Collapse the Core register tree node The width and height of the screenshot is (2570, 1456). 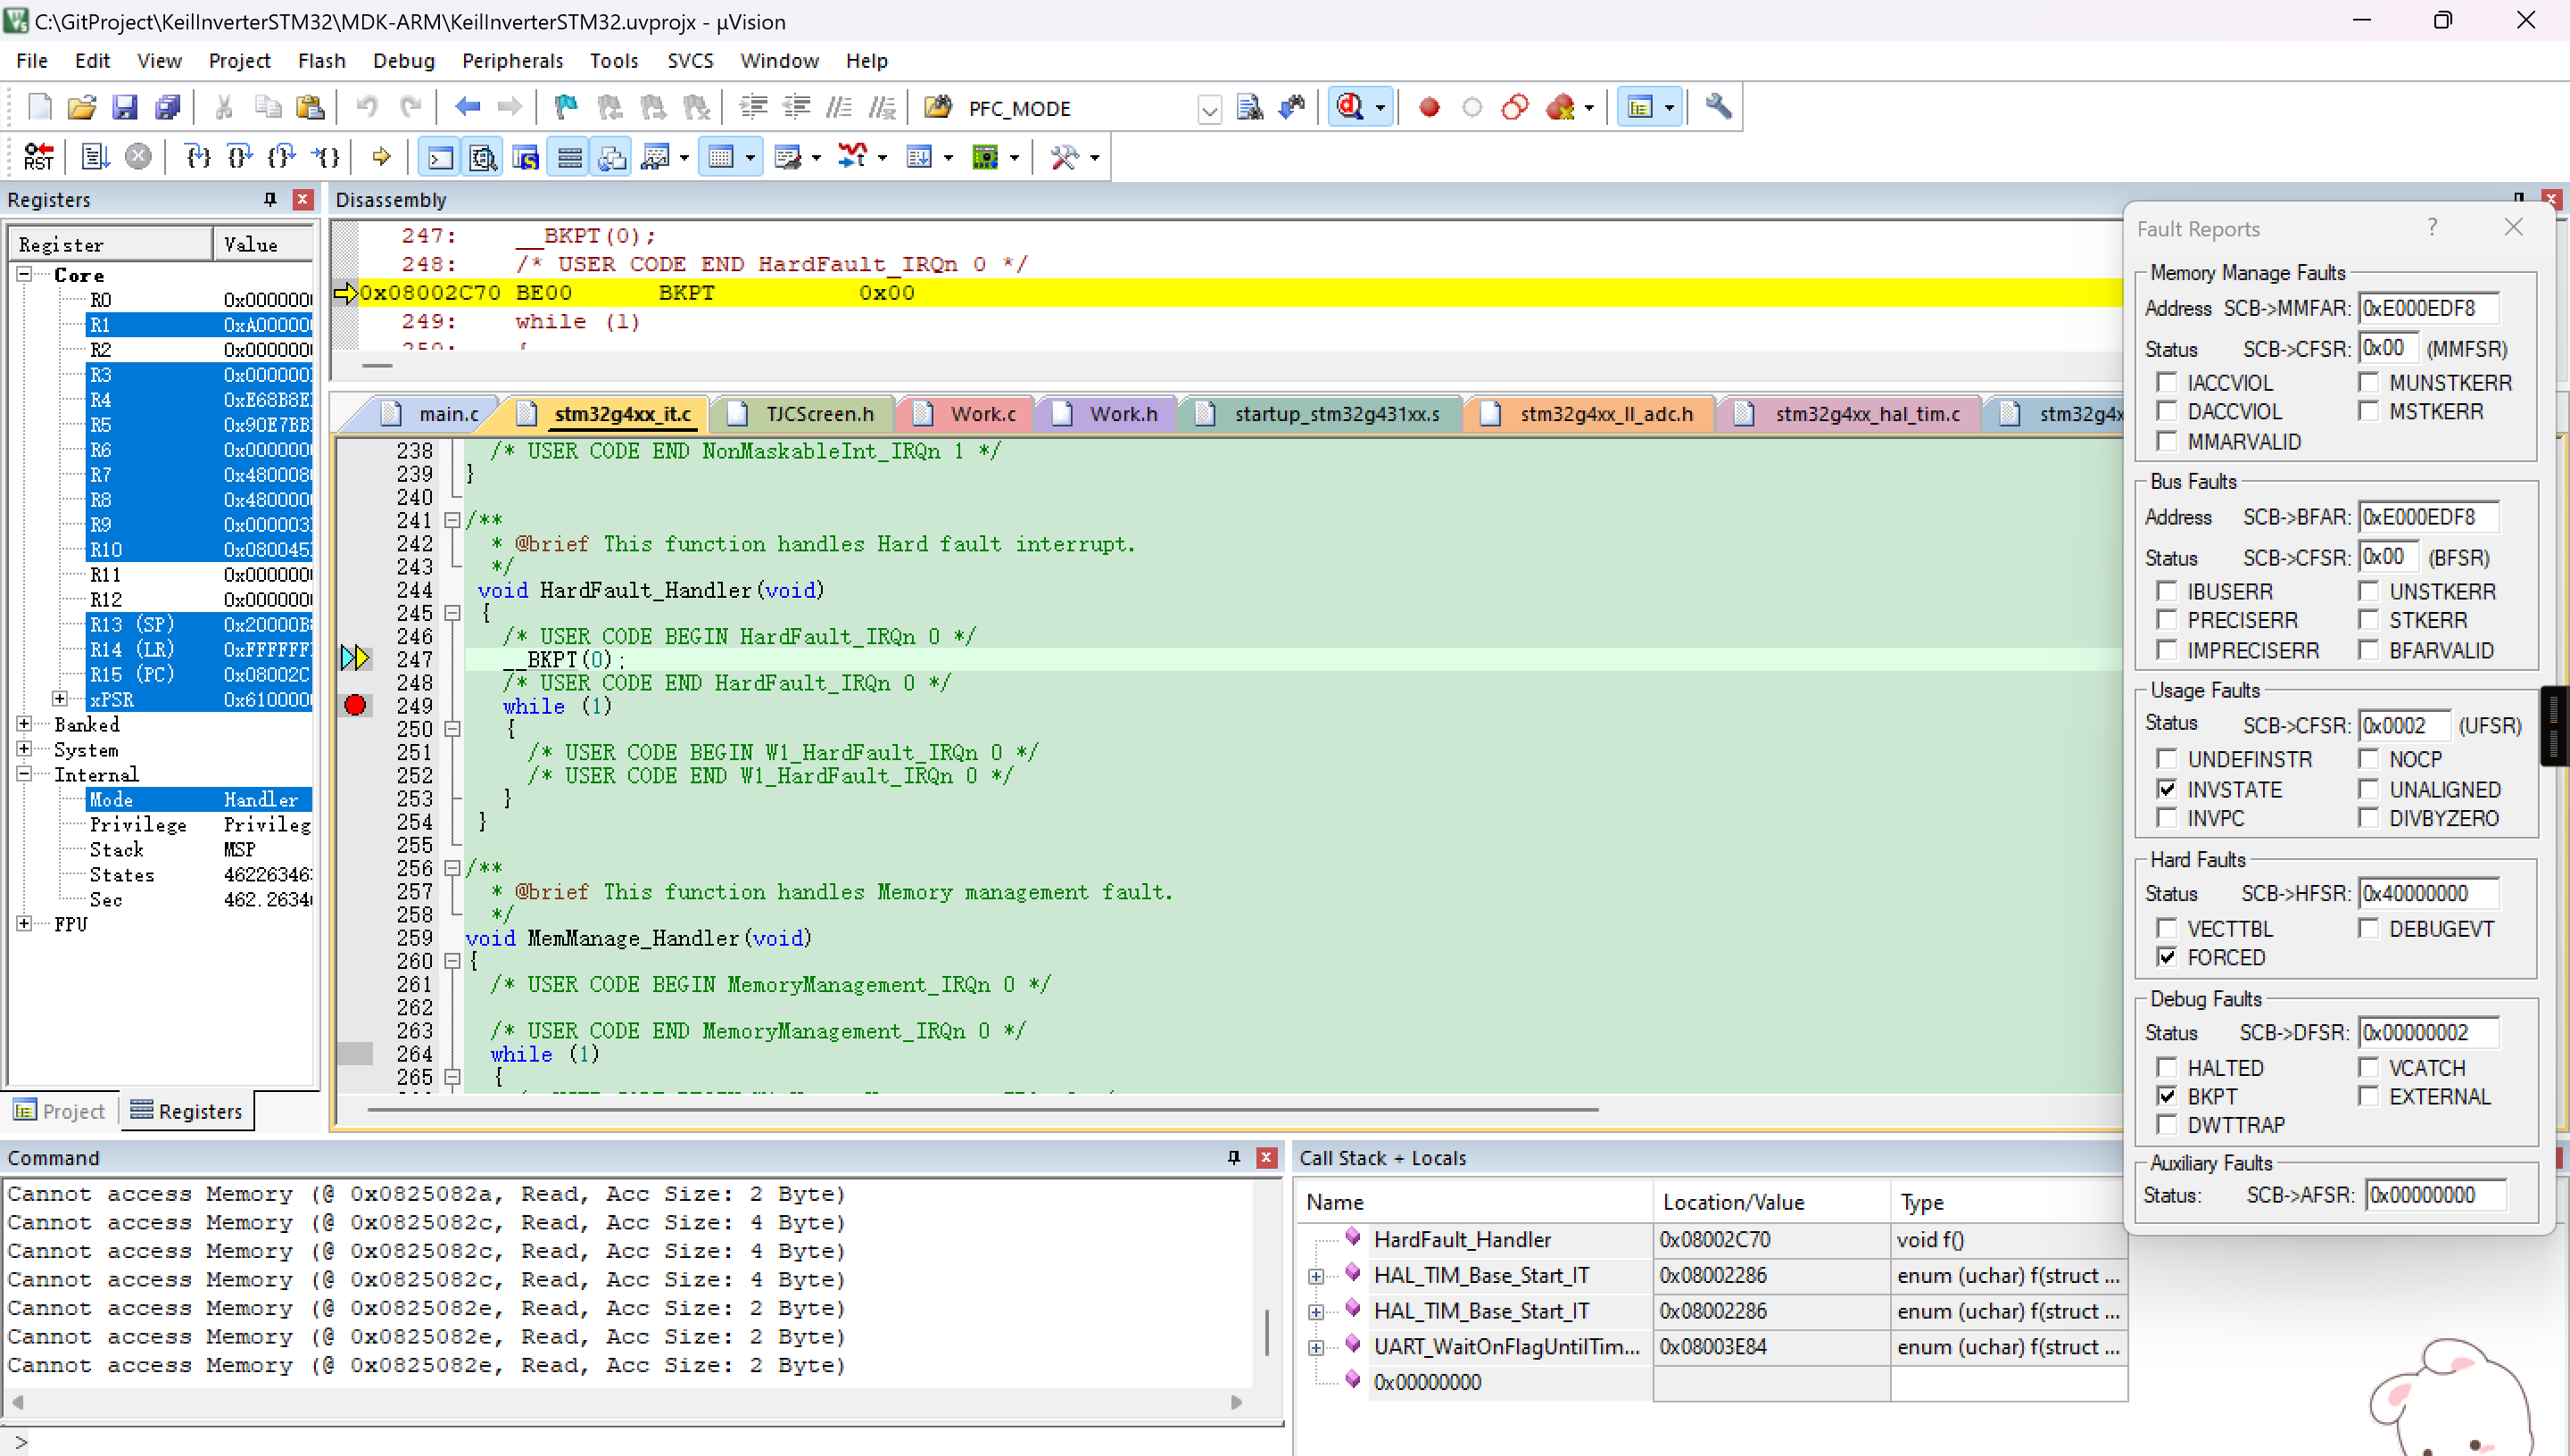point(24,274)
